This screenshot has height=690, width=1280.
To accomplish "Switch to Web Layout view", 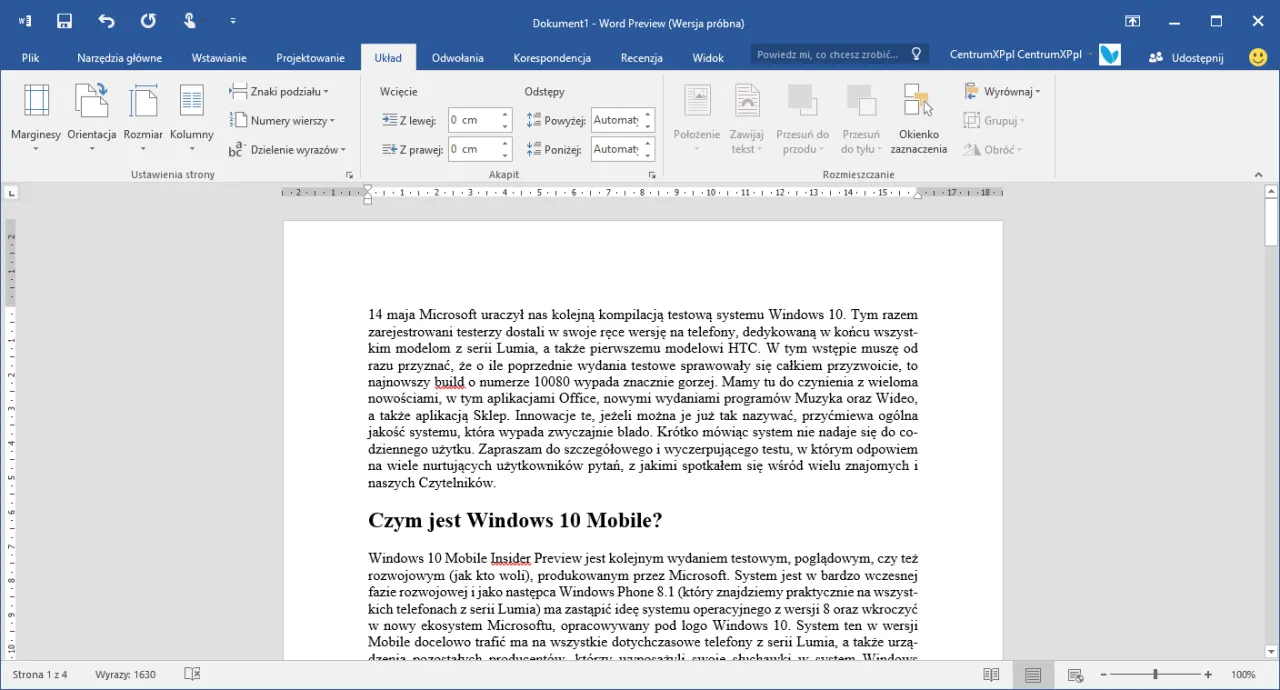I will click(1075, 675).
